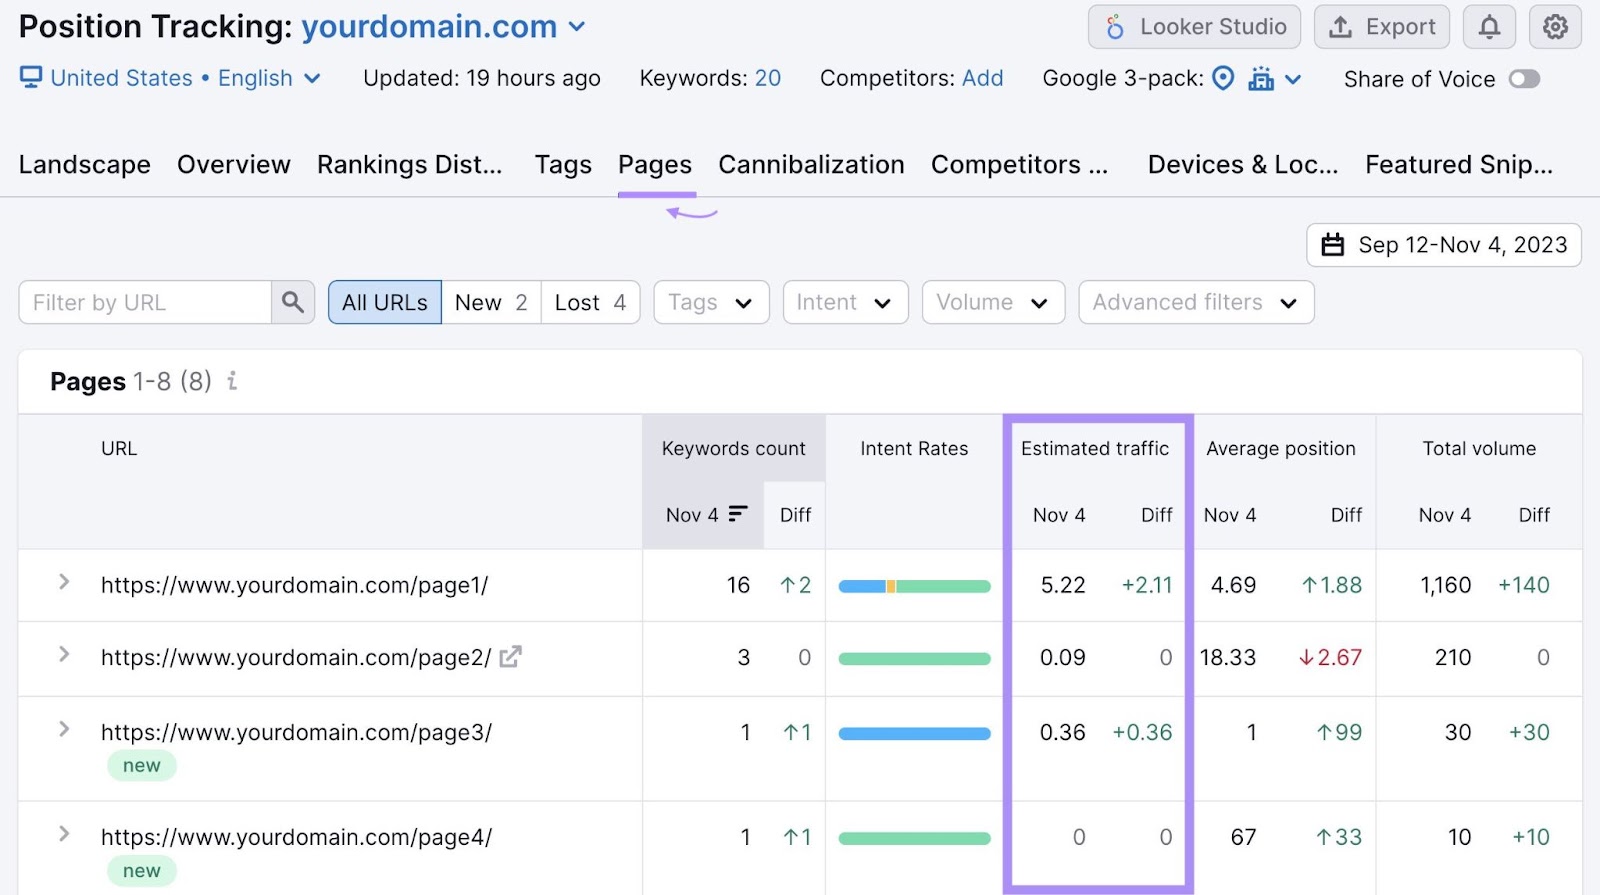Open page4 URL link
The height and width of the screenshot is (895, 1600).
tap(296, 837)
